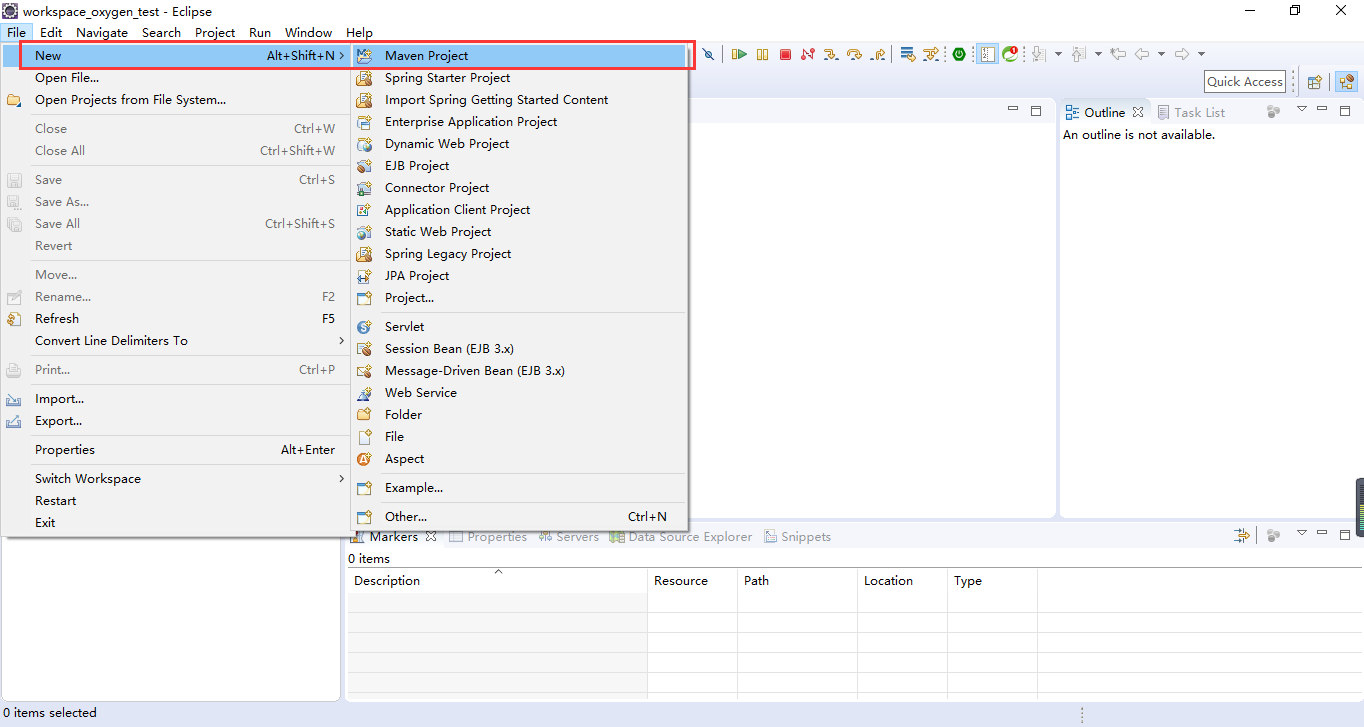Click the red Terminate icon in toolbar

(x=785, y=54)
